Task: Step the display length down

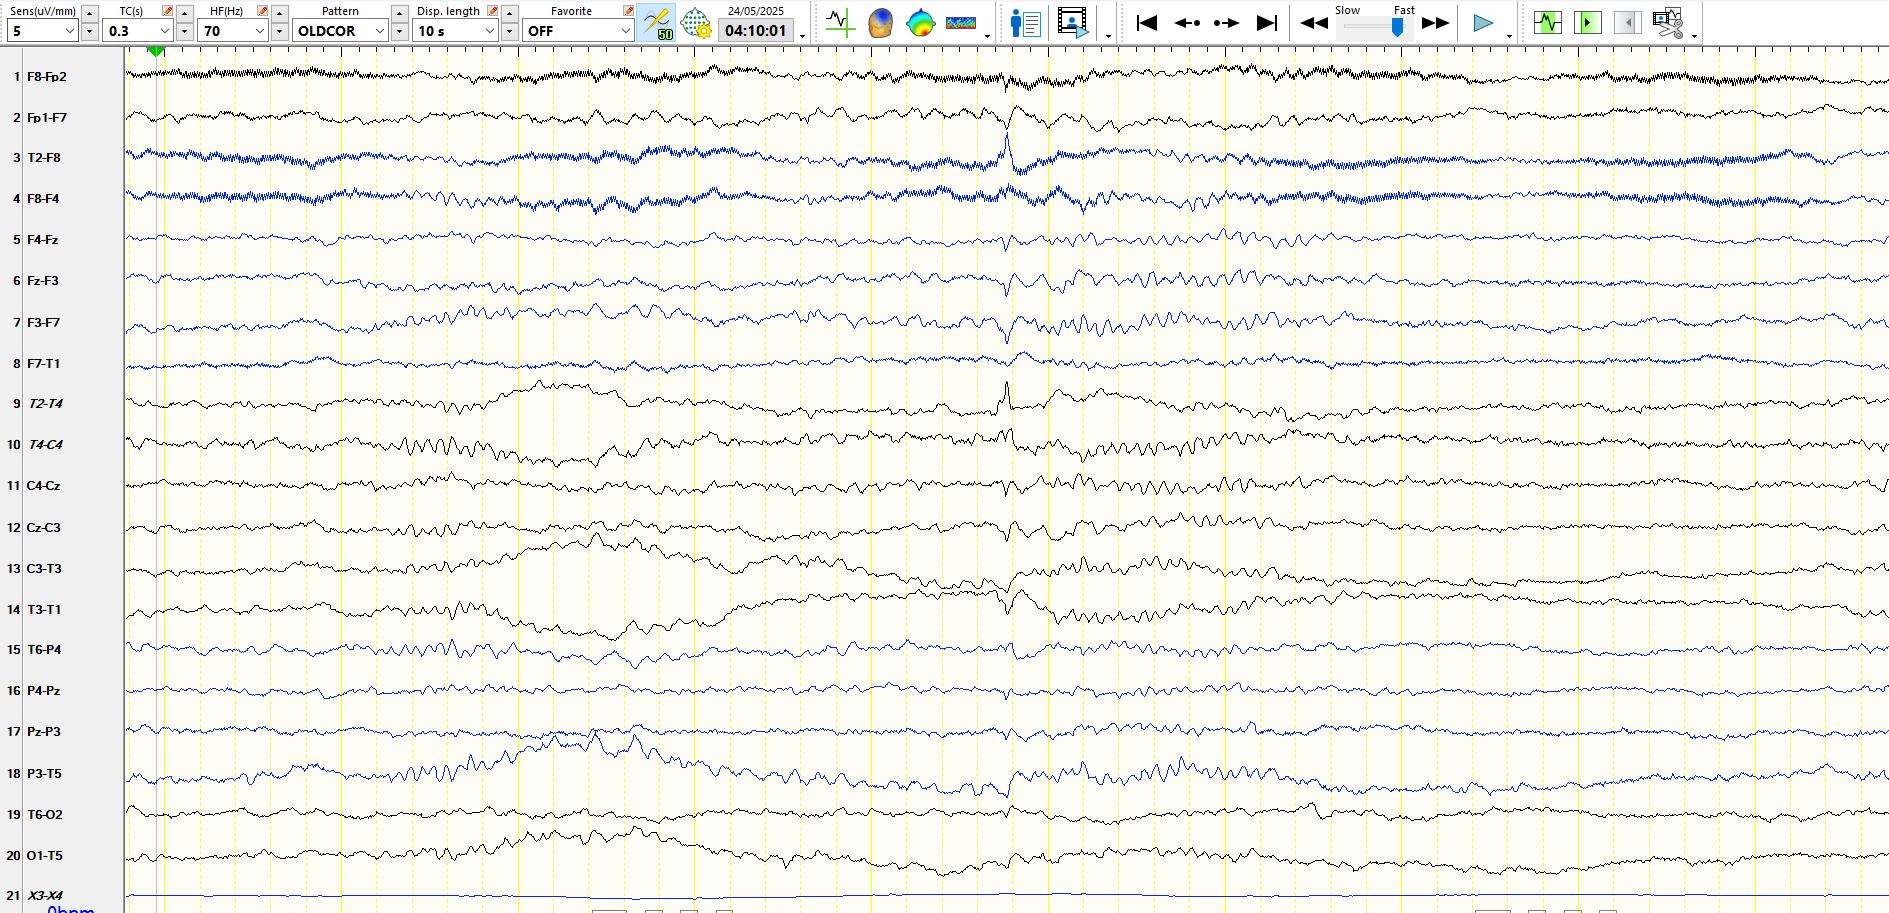Action: (x=510, y=31)
